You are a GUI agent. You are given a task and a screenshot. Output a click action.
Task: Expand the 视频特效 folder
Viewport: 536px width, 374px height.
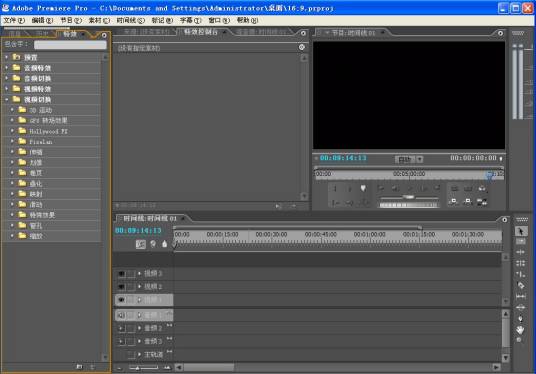(6, 89)
